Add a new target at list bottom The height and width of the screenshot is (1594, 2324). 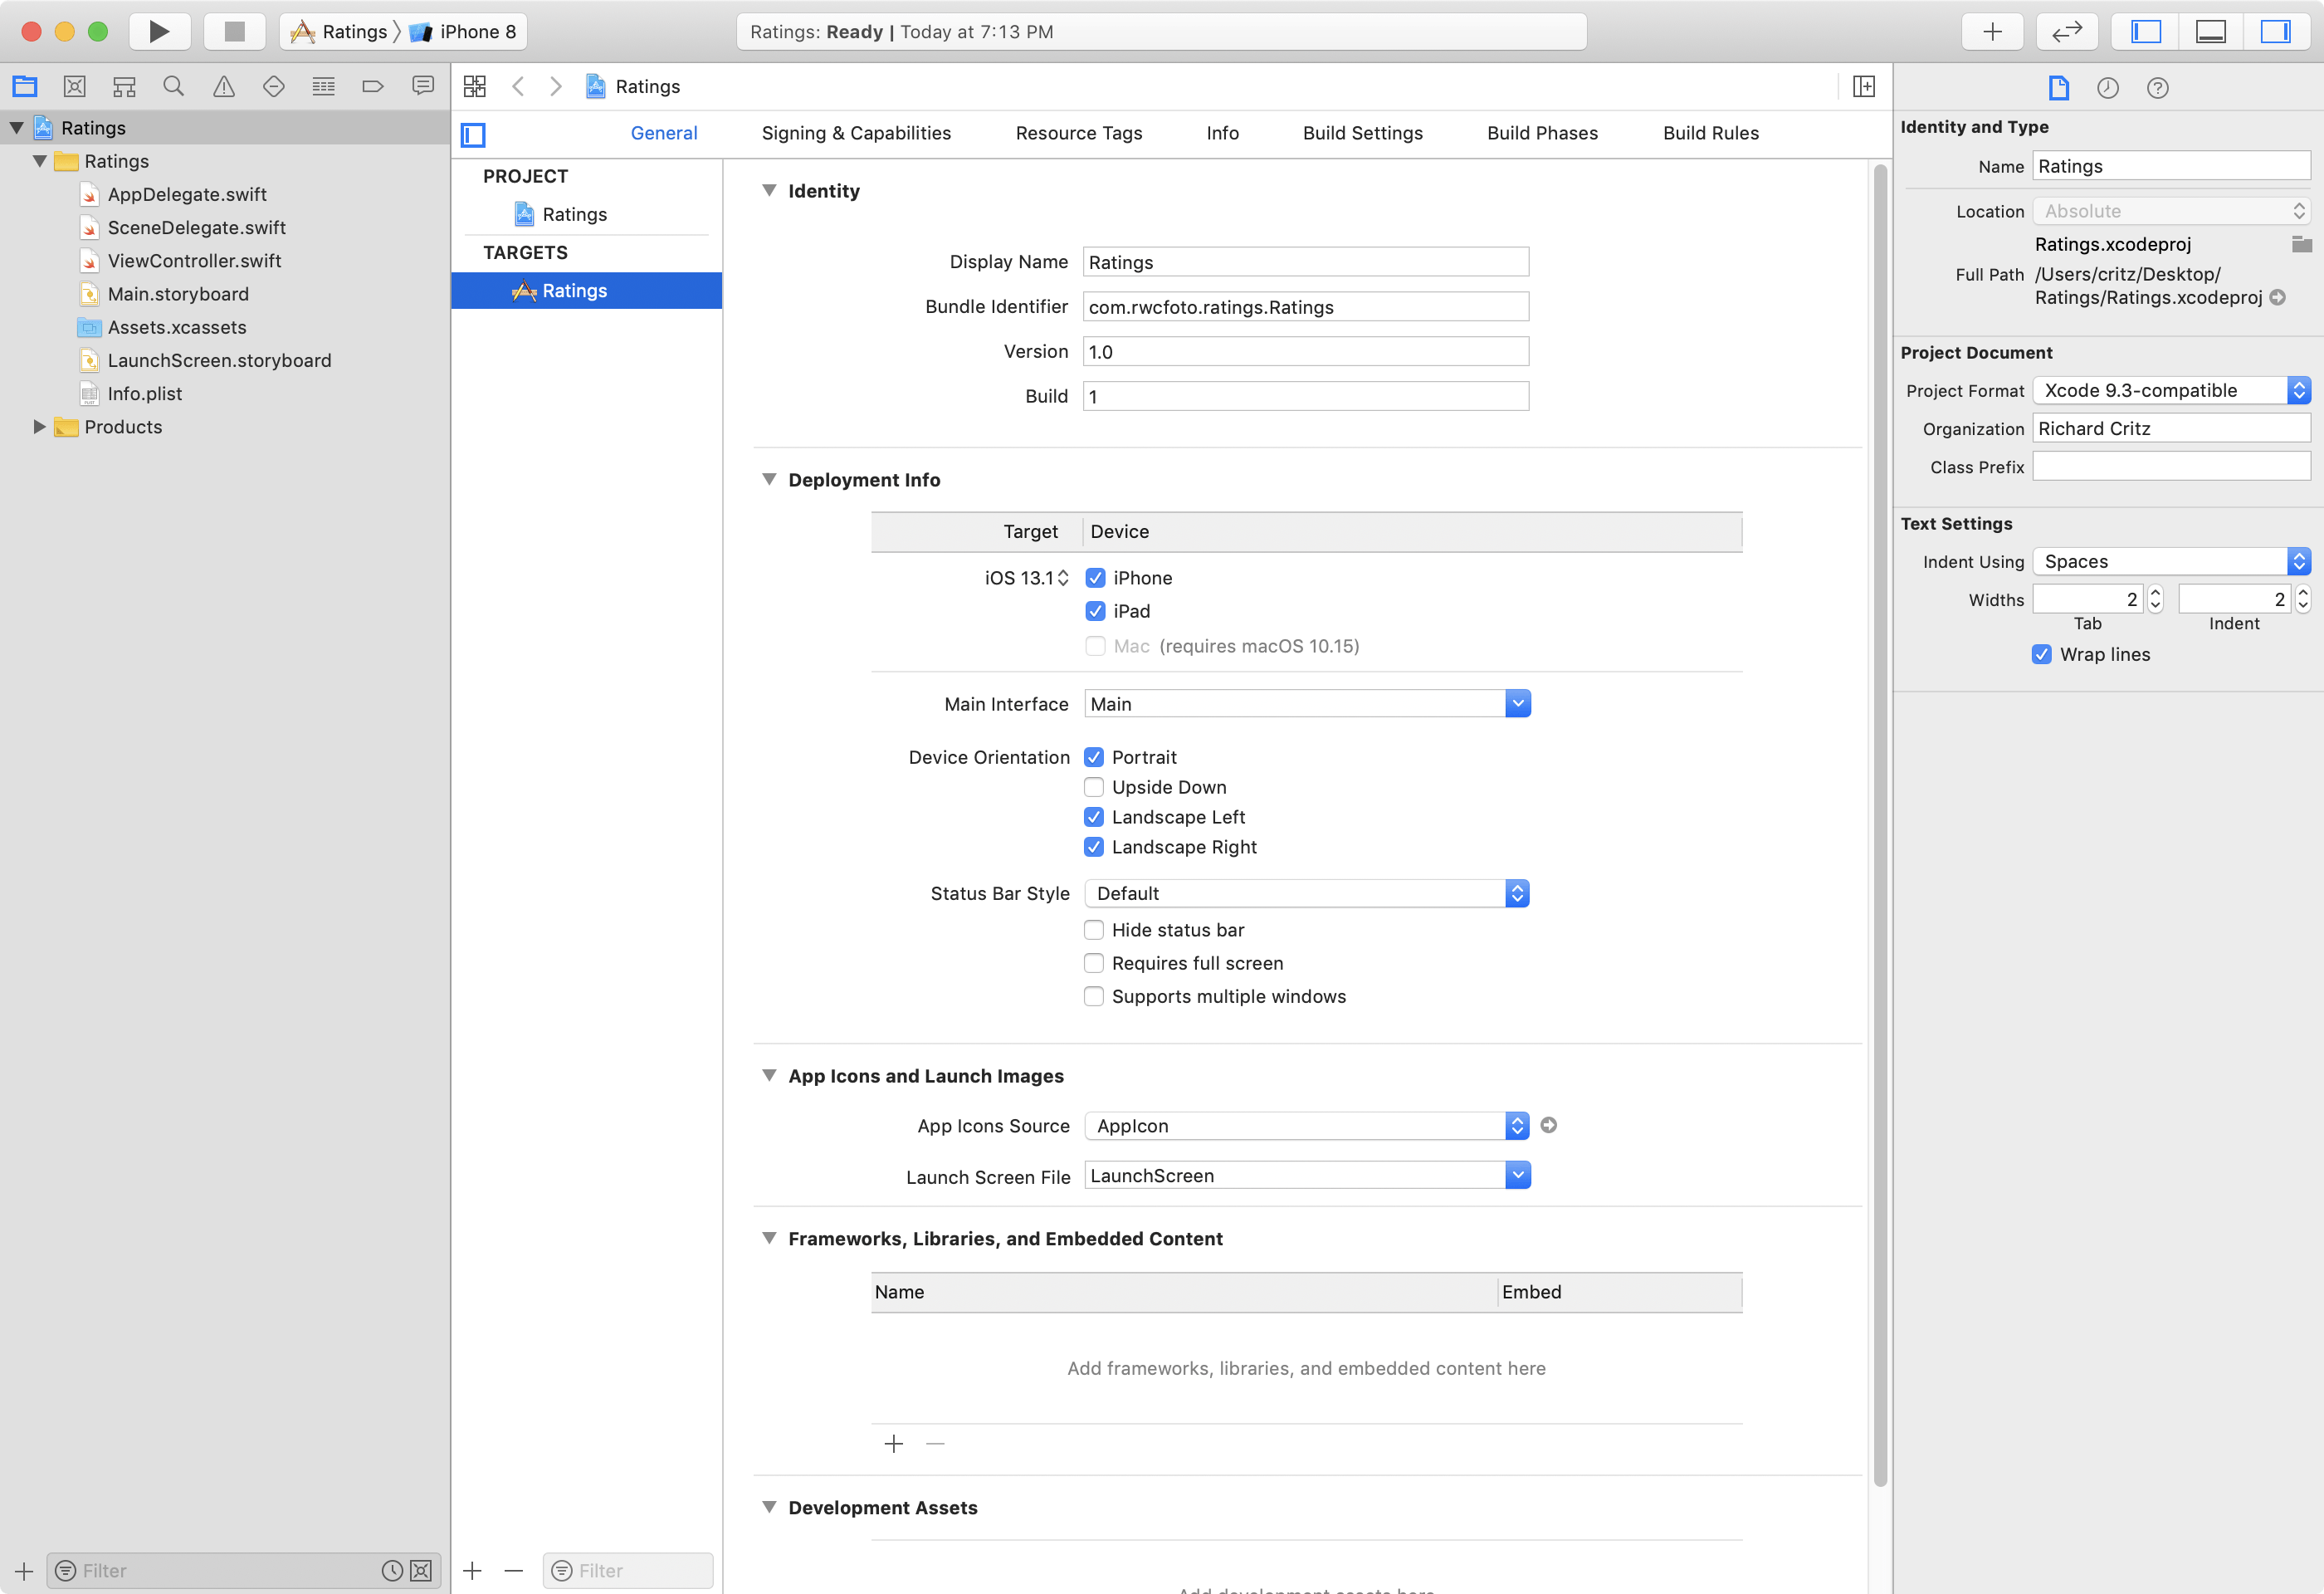coord(473,1570)
